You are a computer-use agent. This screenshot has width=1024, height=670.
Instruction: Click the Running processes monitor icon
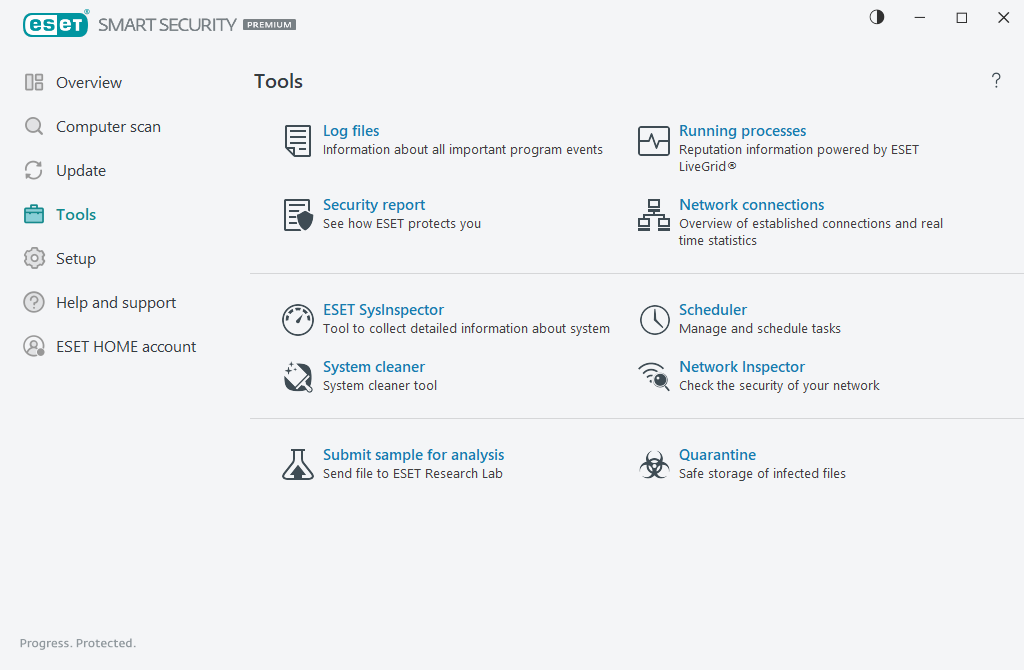[x=654, y=141]
